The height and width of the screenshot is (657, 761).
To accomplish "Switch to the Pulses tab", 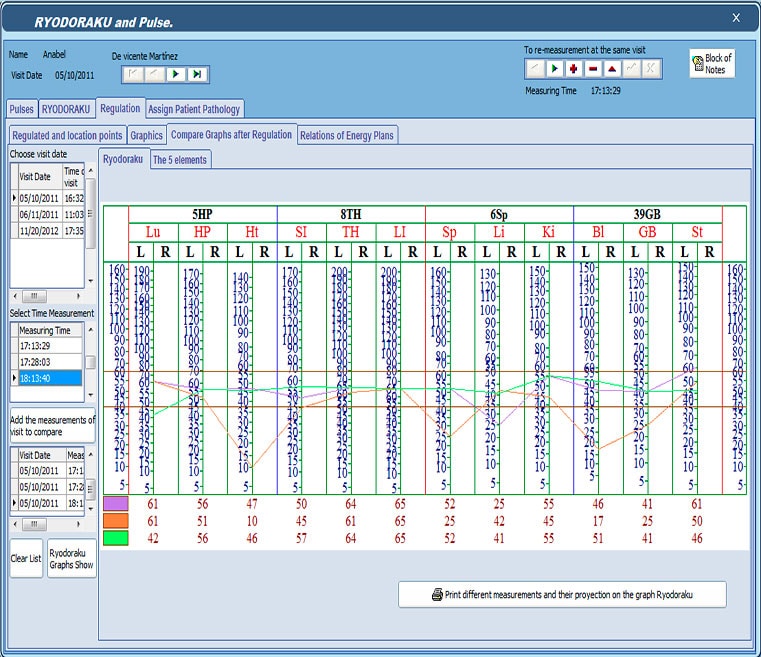I will (x=21, y=109).
